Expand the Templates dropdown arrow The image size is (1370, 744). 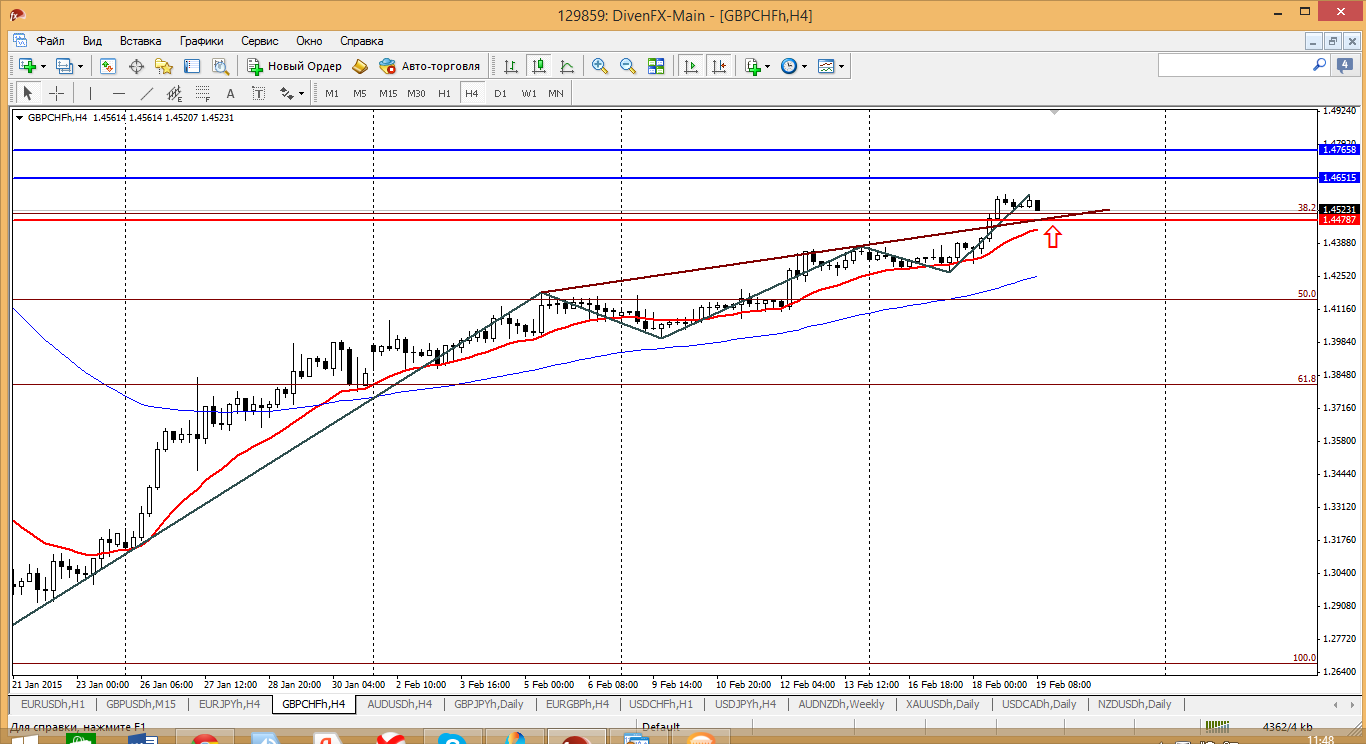pyautogui.click(x=841, y=66)
